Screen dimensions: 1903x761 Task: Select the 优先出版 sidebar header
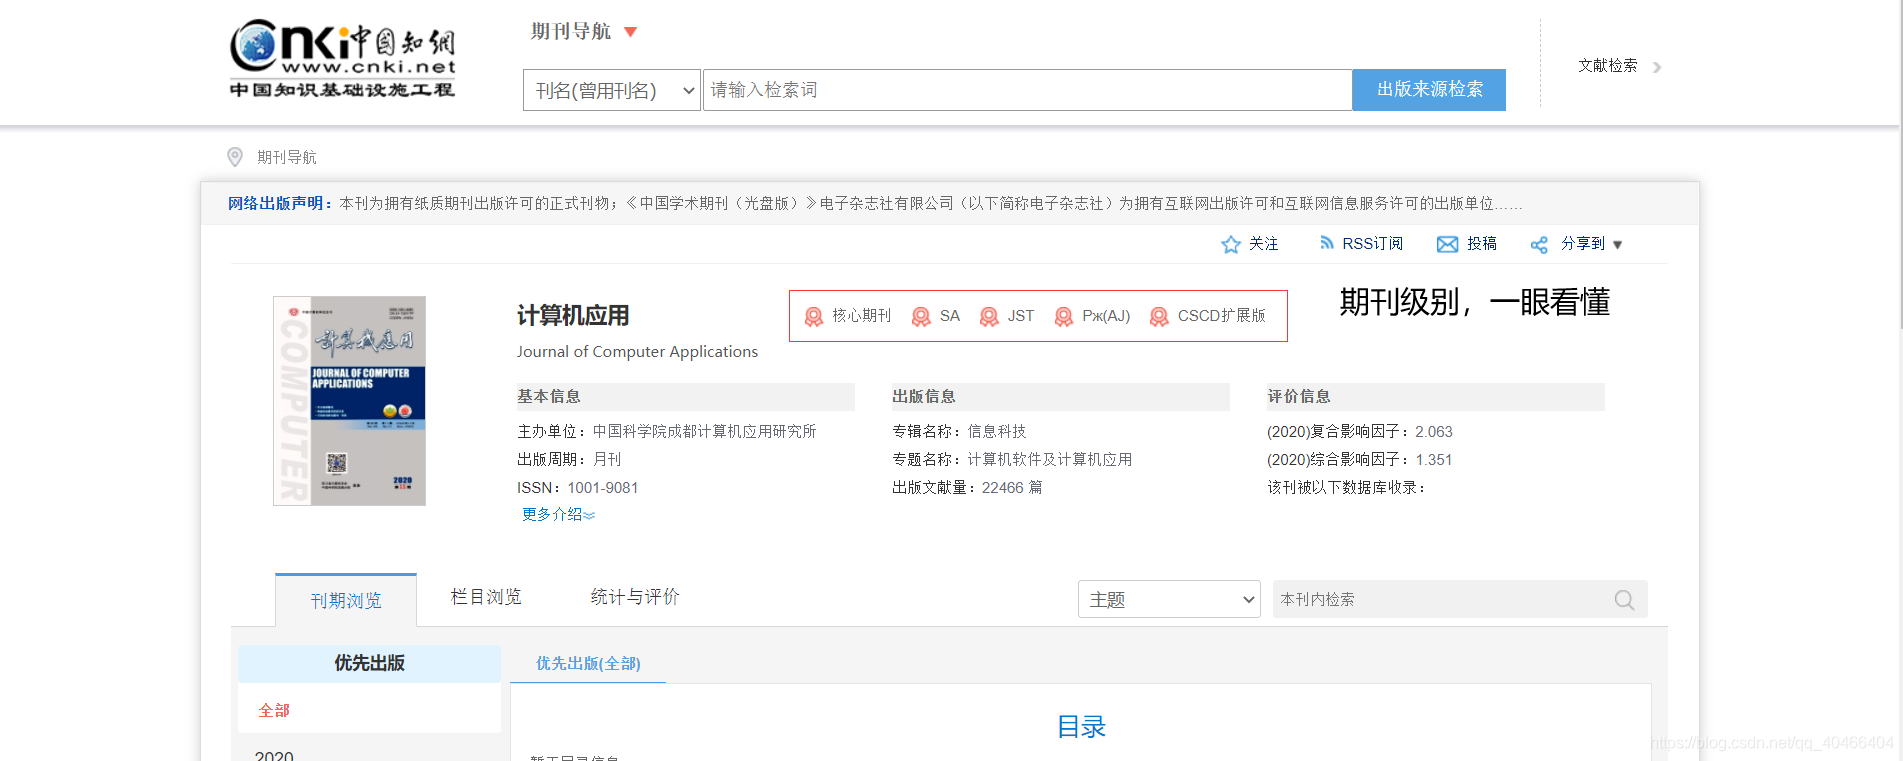(x=369, y=663)
